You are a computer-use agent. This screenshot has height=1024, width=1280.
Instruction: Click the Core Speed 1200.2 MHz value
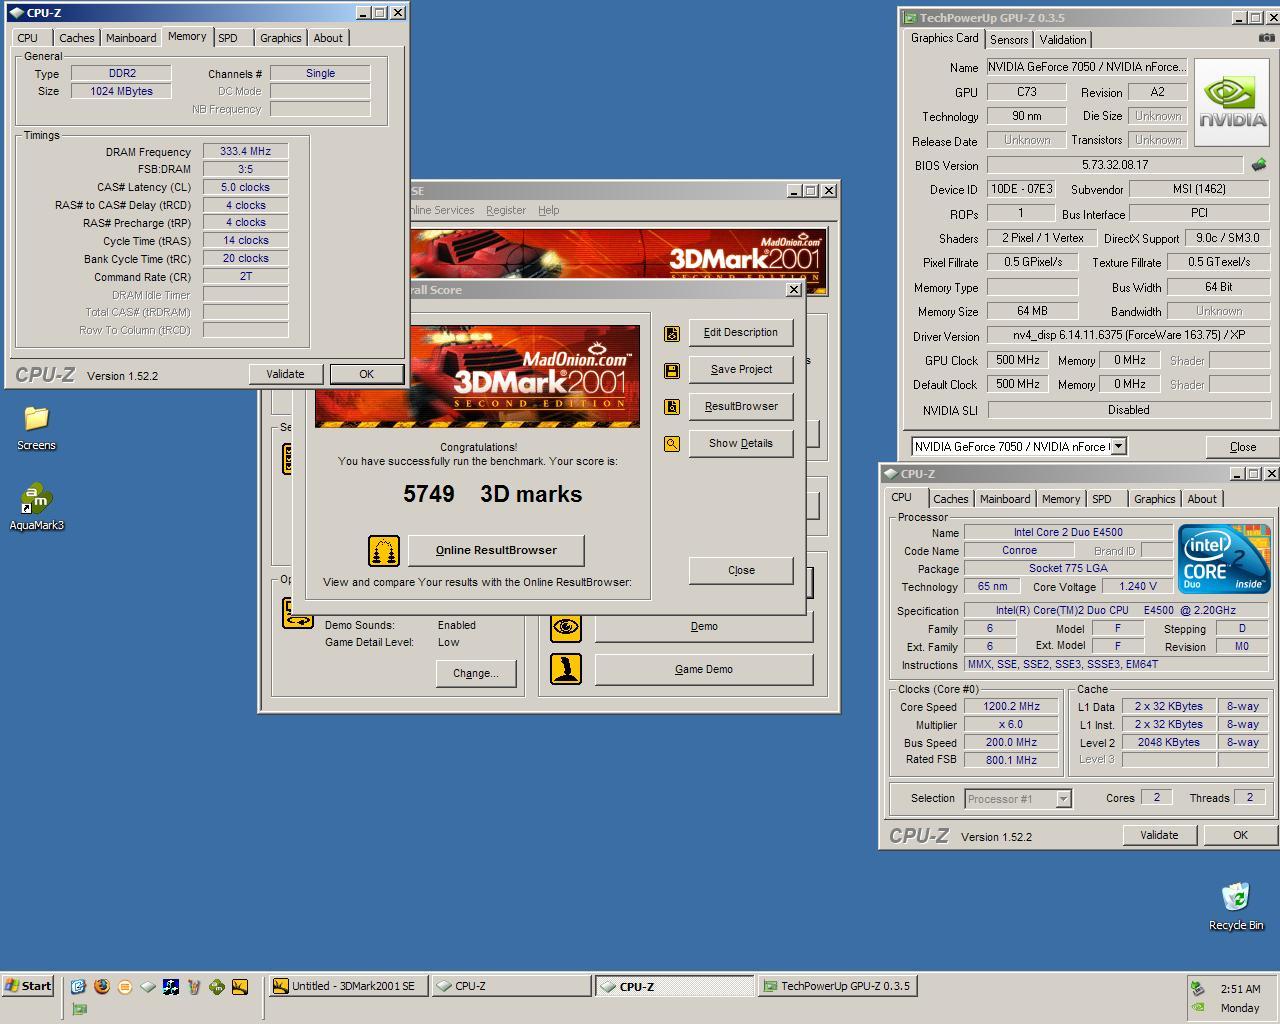(1012, 707)
